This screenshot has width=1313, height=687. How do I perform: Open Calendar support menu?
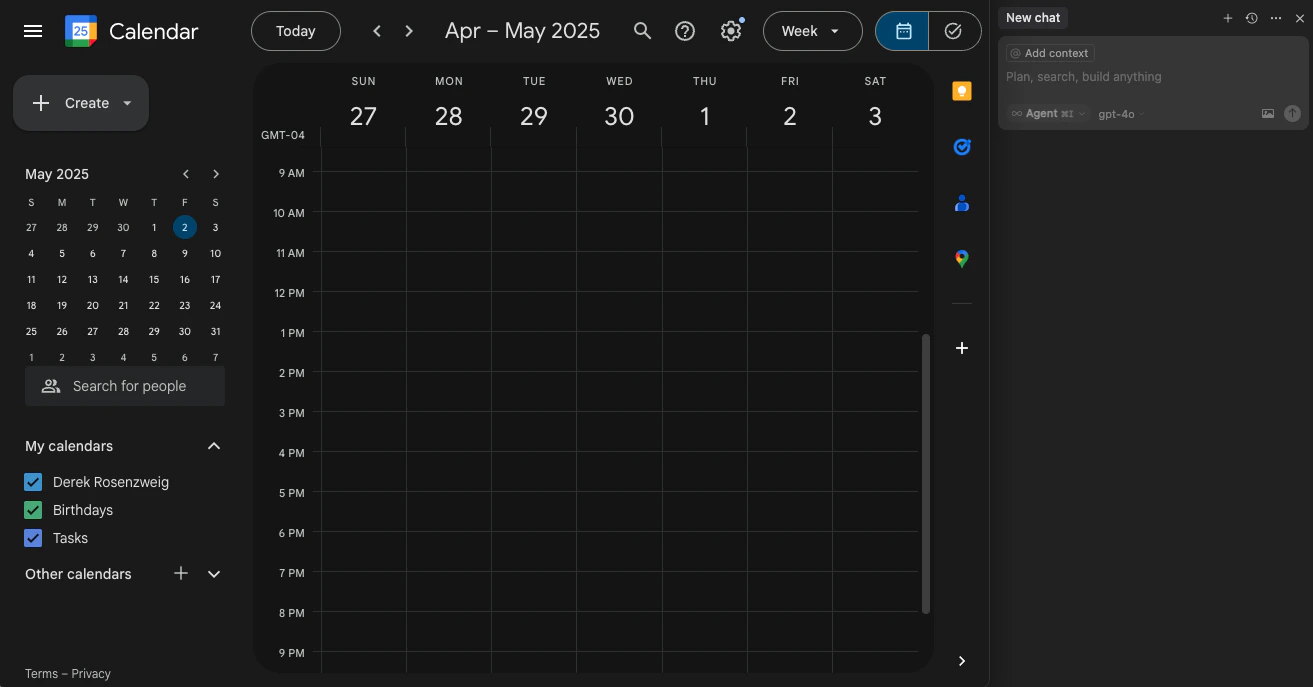pos(685,30)
